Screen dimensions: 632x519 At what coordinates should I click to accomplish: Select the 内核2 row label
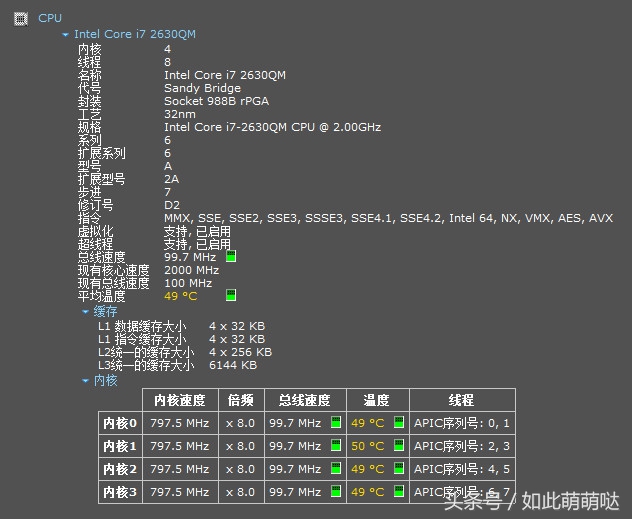click(120, 469)
